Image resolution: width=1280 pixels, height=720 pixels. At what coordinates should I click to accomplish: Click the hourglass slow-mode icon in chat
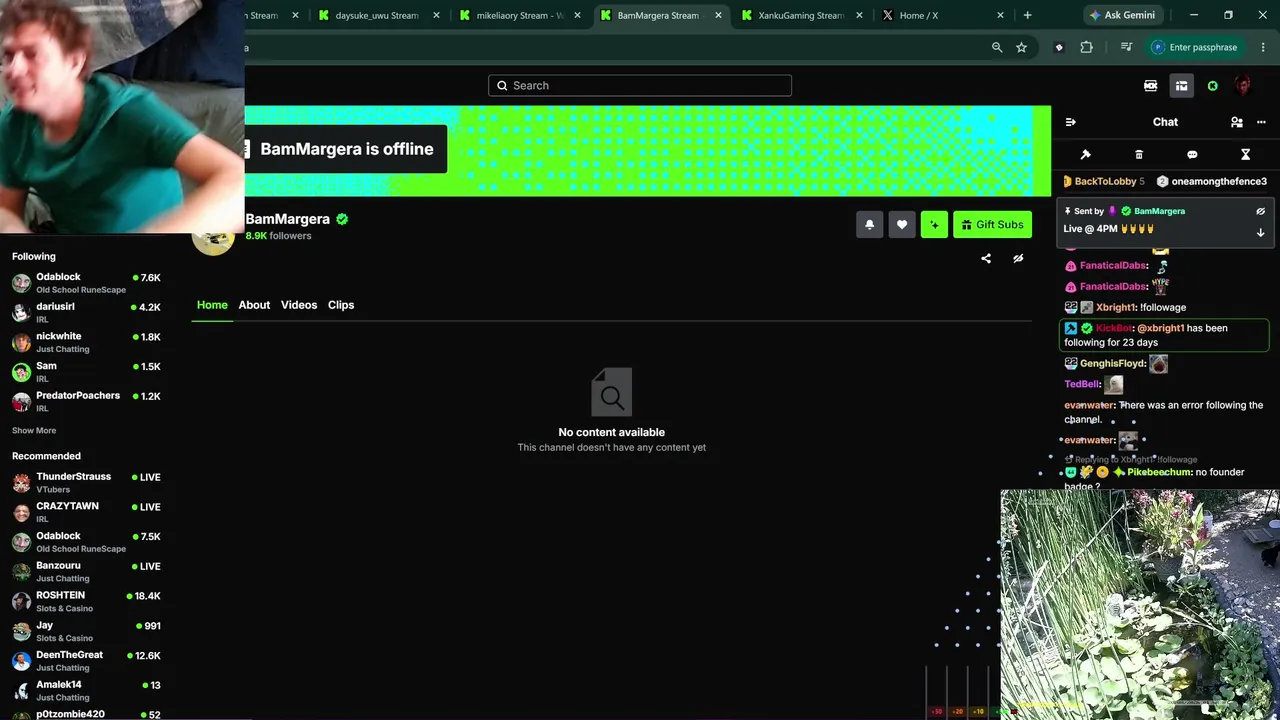pyautogui.click(x=1245, y=155)
